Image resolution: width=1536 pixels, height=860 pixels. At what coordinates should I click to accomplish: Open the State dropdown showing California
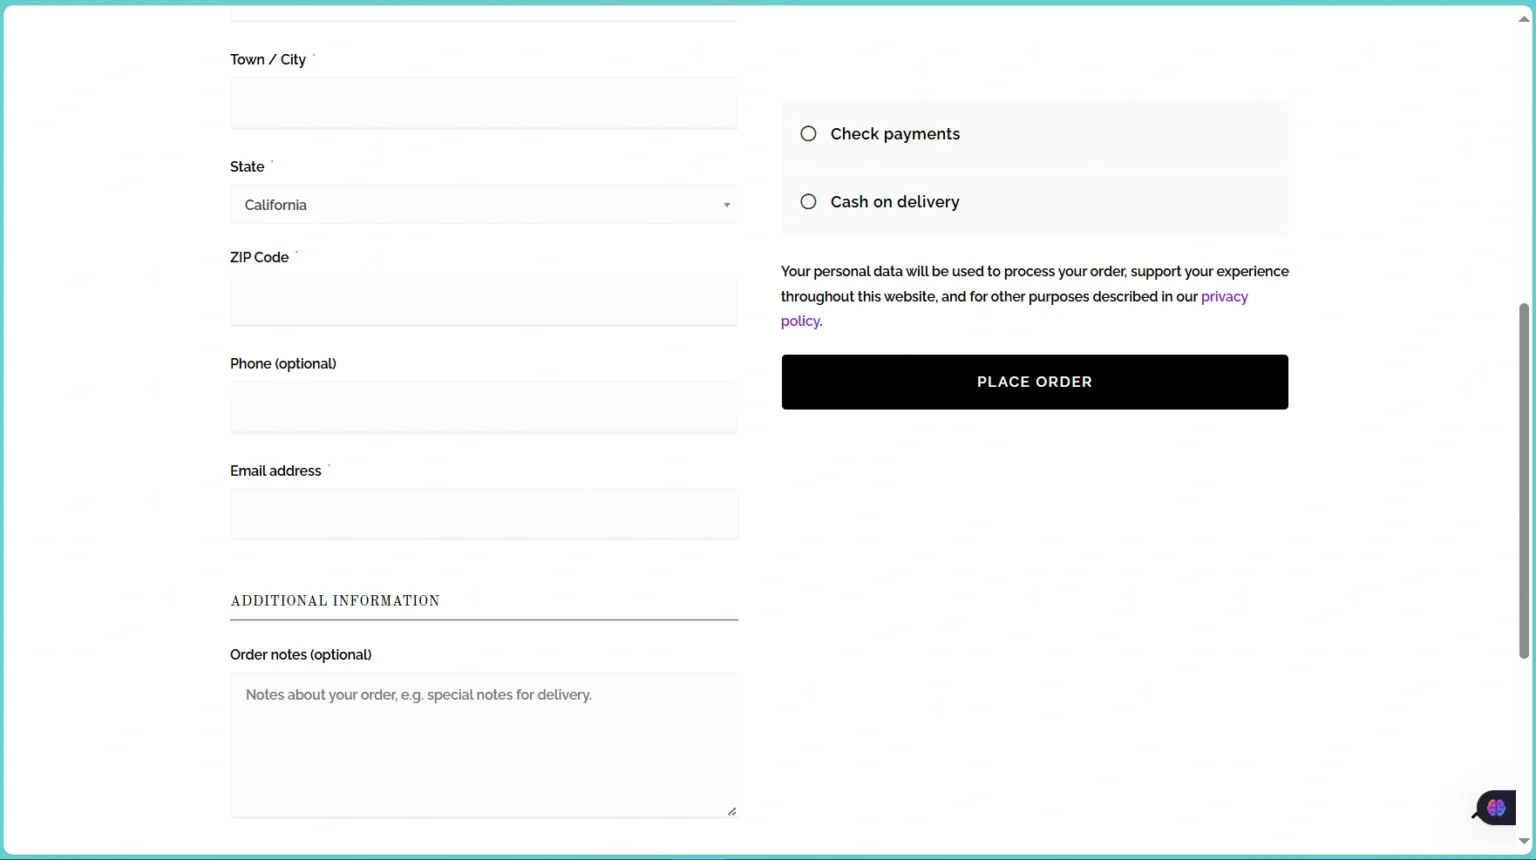[483, 205]
